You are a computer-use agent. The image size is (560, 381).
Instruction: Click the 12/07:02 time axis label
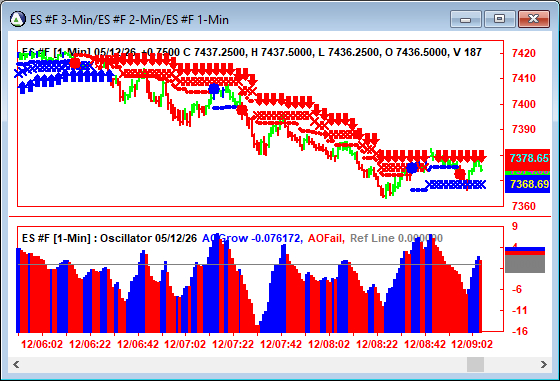click(185, 344)
